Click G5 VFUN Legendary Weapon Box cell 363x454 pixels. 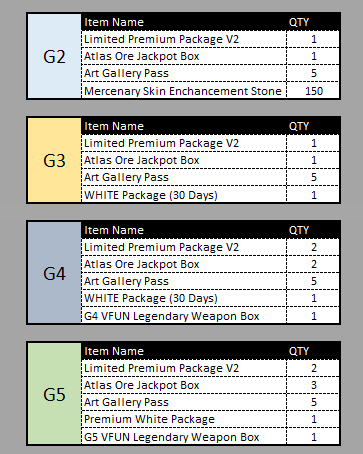184,436
